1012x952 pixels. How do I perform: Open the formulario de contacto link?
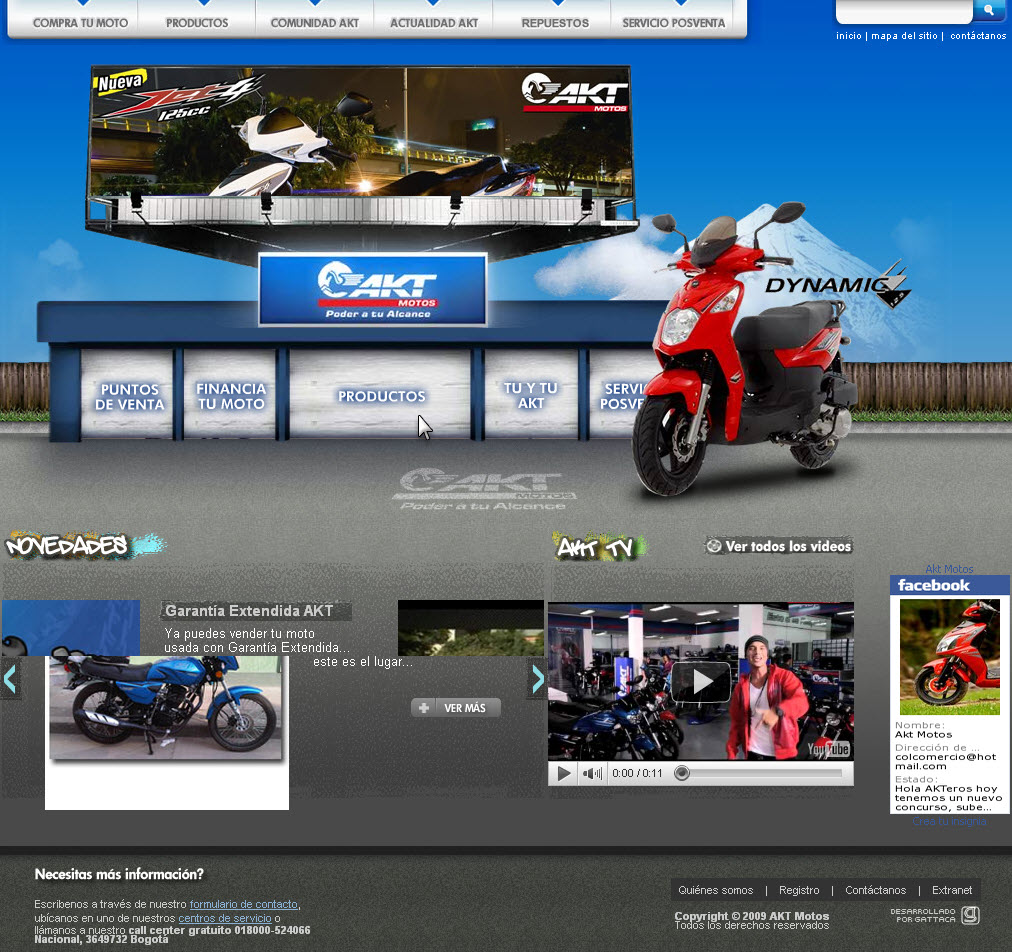(x=243, y=904)
